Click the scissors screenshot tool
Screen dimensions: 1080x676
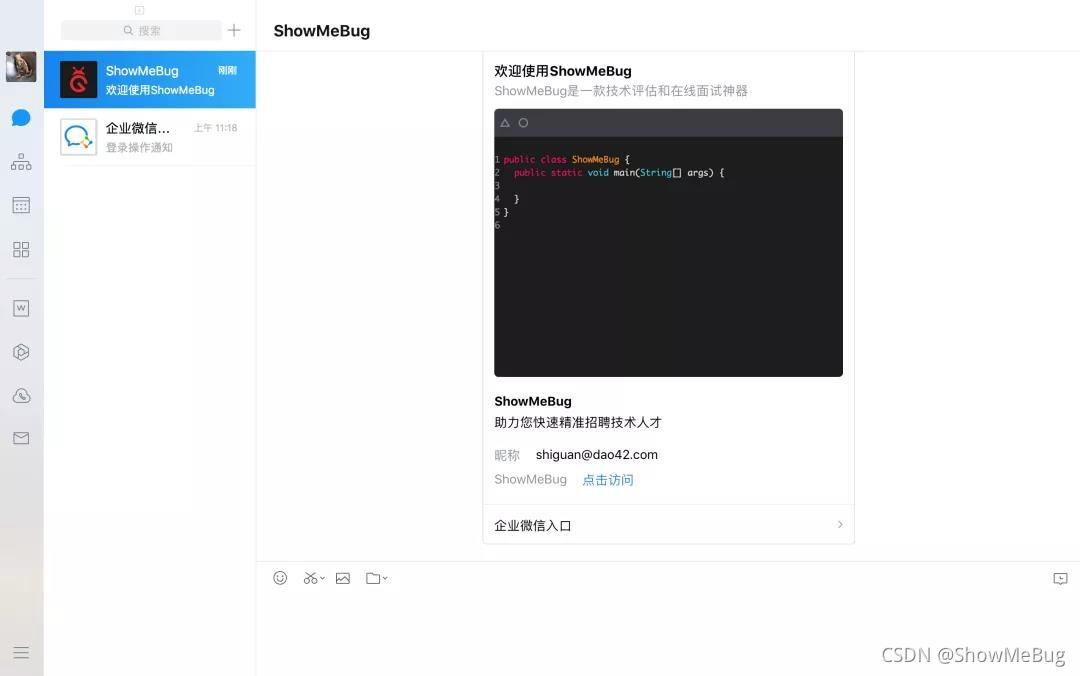coord(311,578)
